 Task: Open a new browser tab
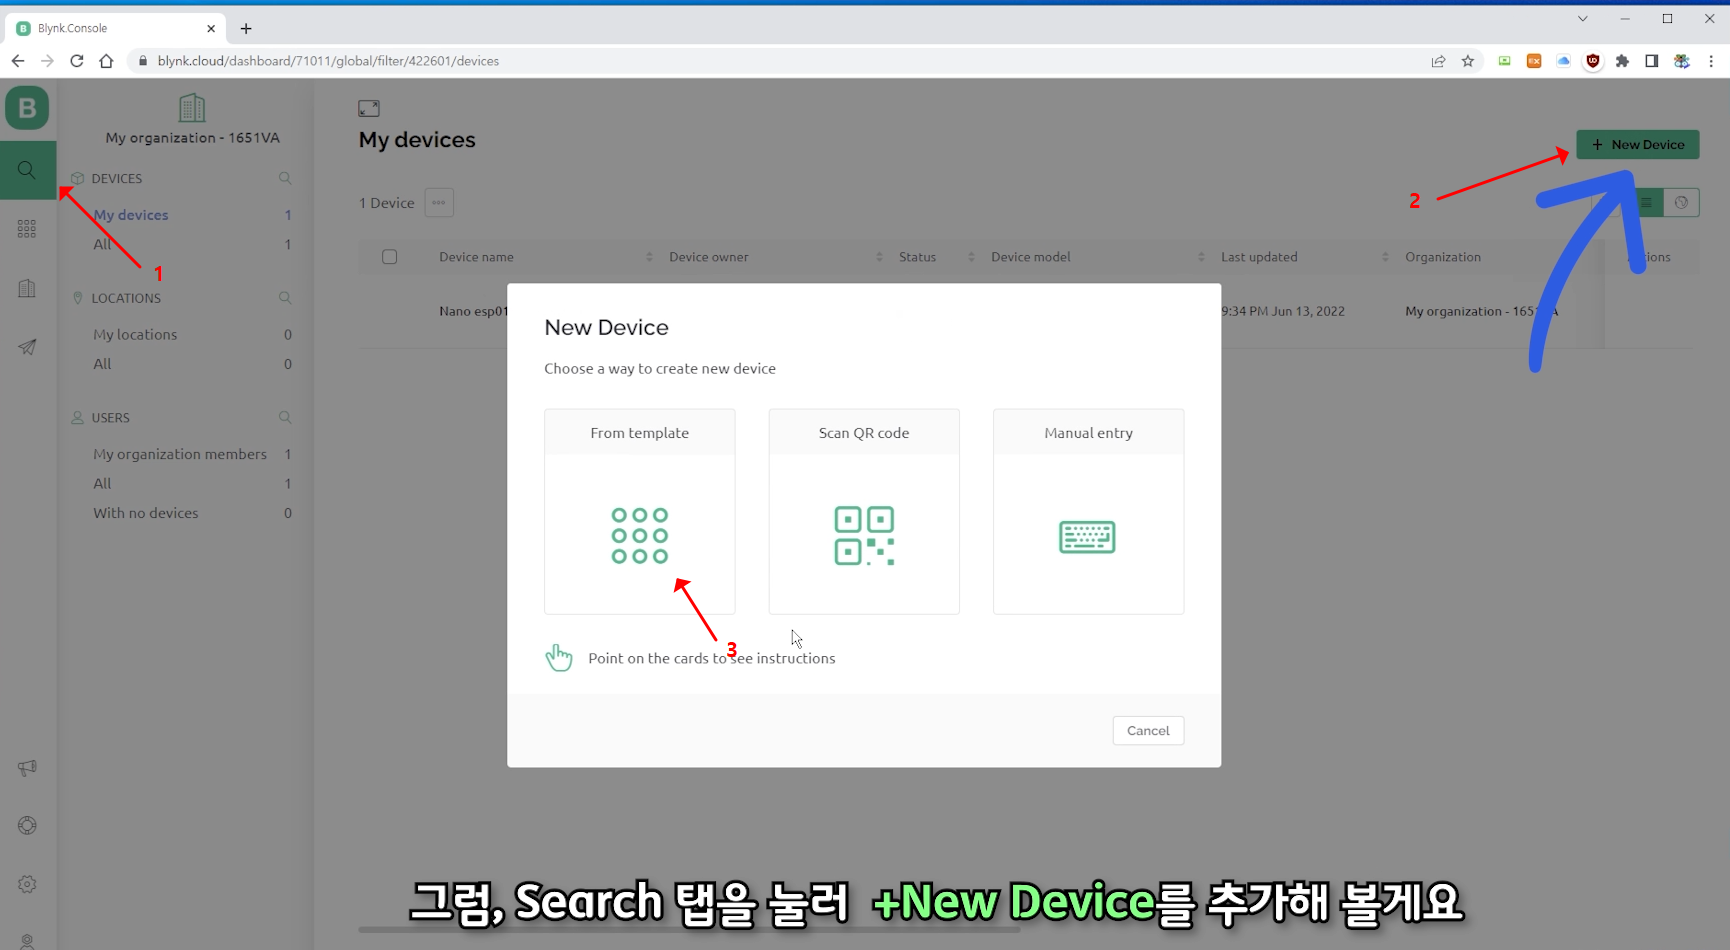tap(246, 28)
